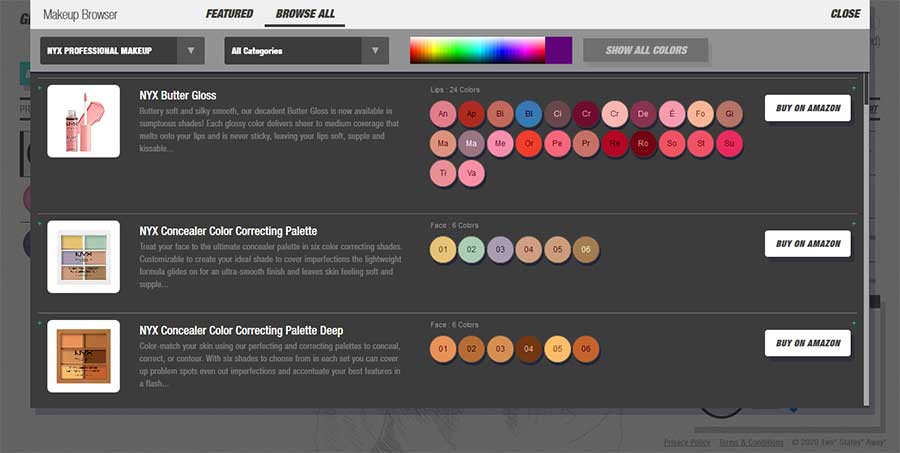Pick the So Butter Gloss shade
Viewport: 900px width, 453px height.
click(672, 144)
